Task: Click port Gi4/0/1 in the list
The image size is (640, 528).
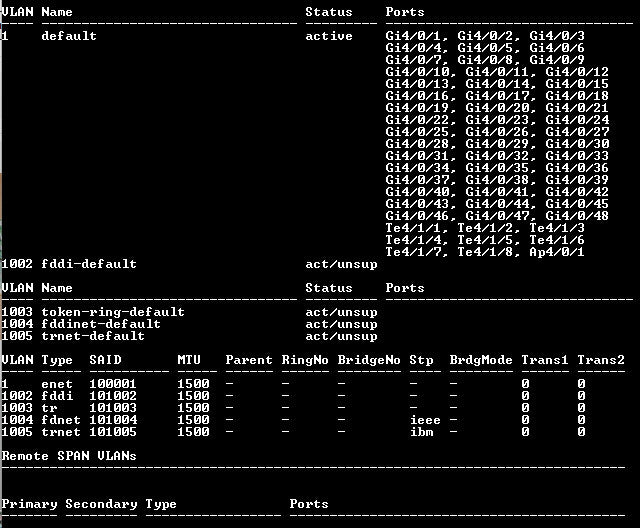Action: [413, 36]
